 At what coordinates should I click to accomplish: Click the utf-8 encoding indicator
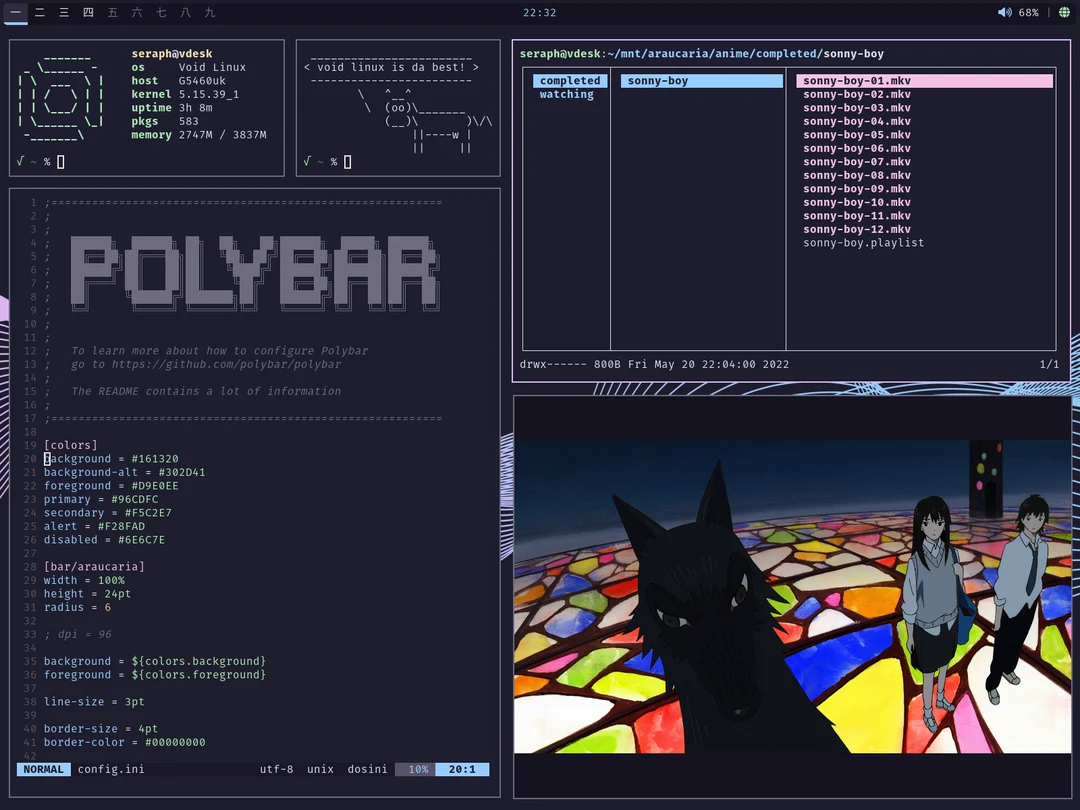coord(277,769)
